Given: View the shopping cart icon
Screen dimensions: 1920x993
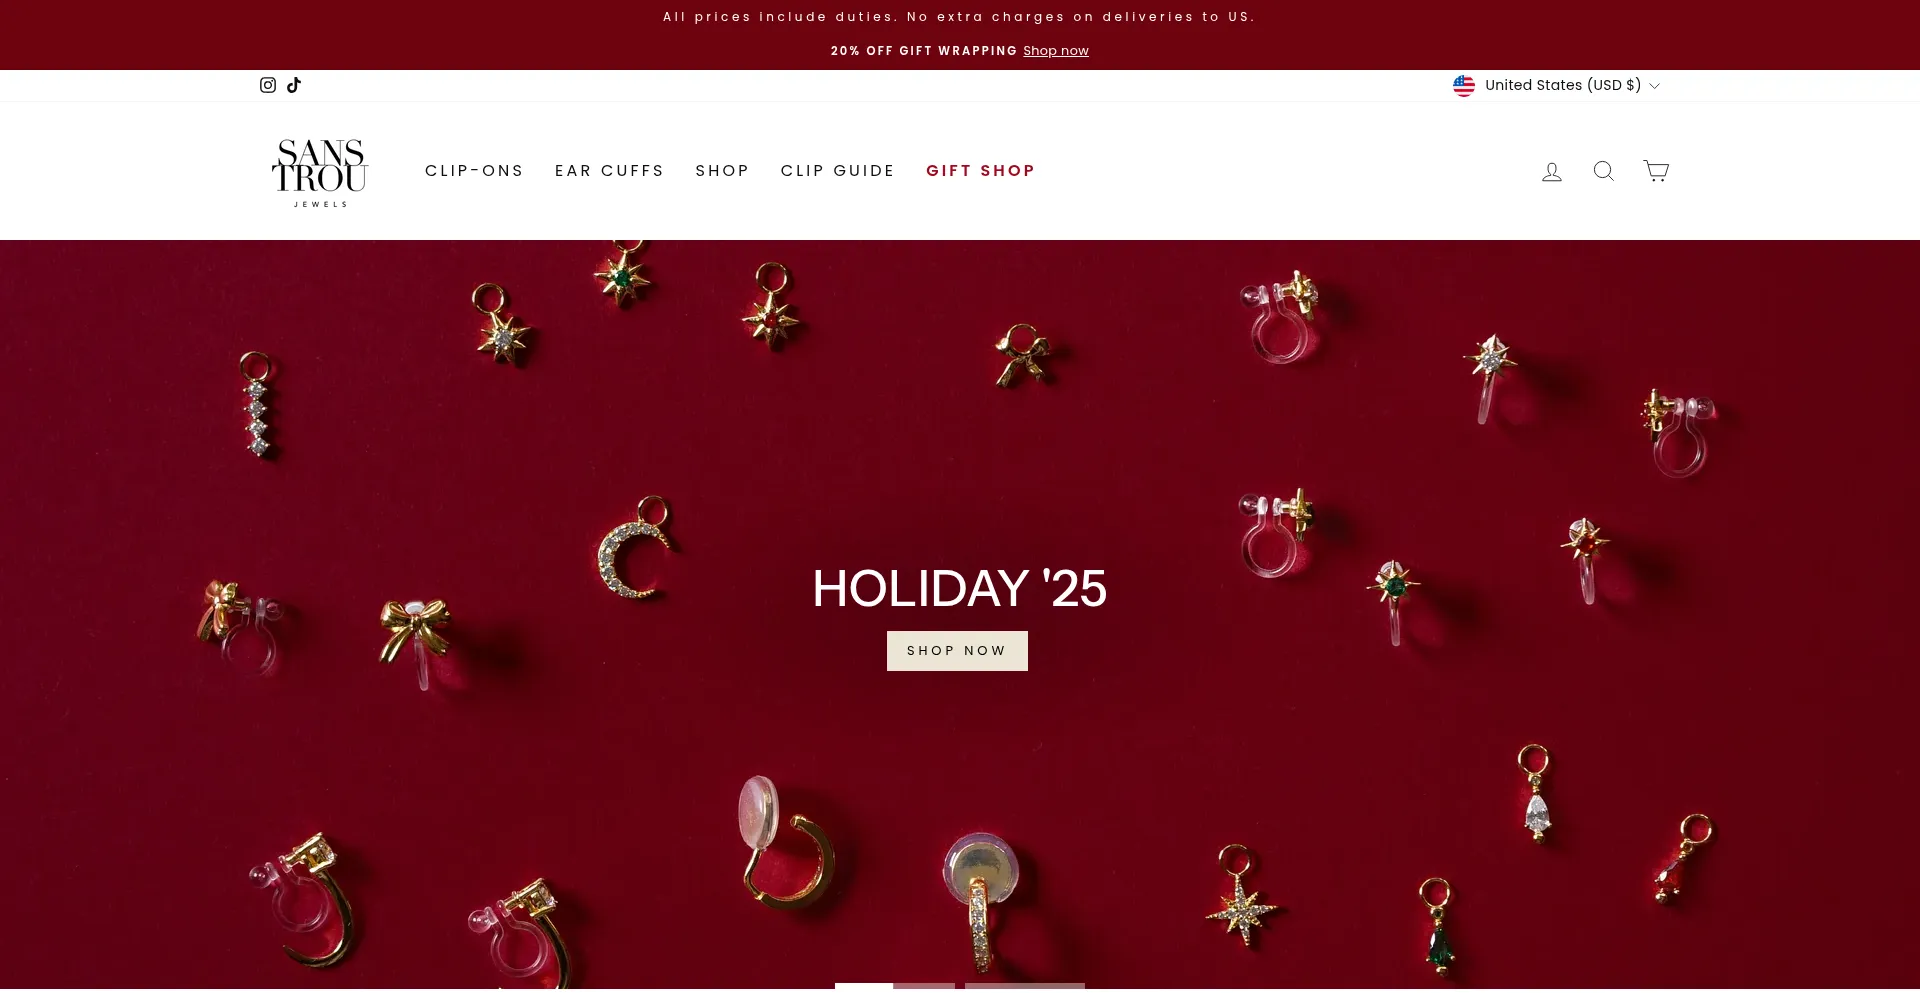Looking at the screenshot, I should 1656,171.
